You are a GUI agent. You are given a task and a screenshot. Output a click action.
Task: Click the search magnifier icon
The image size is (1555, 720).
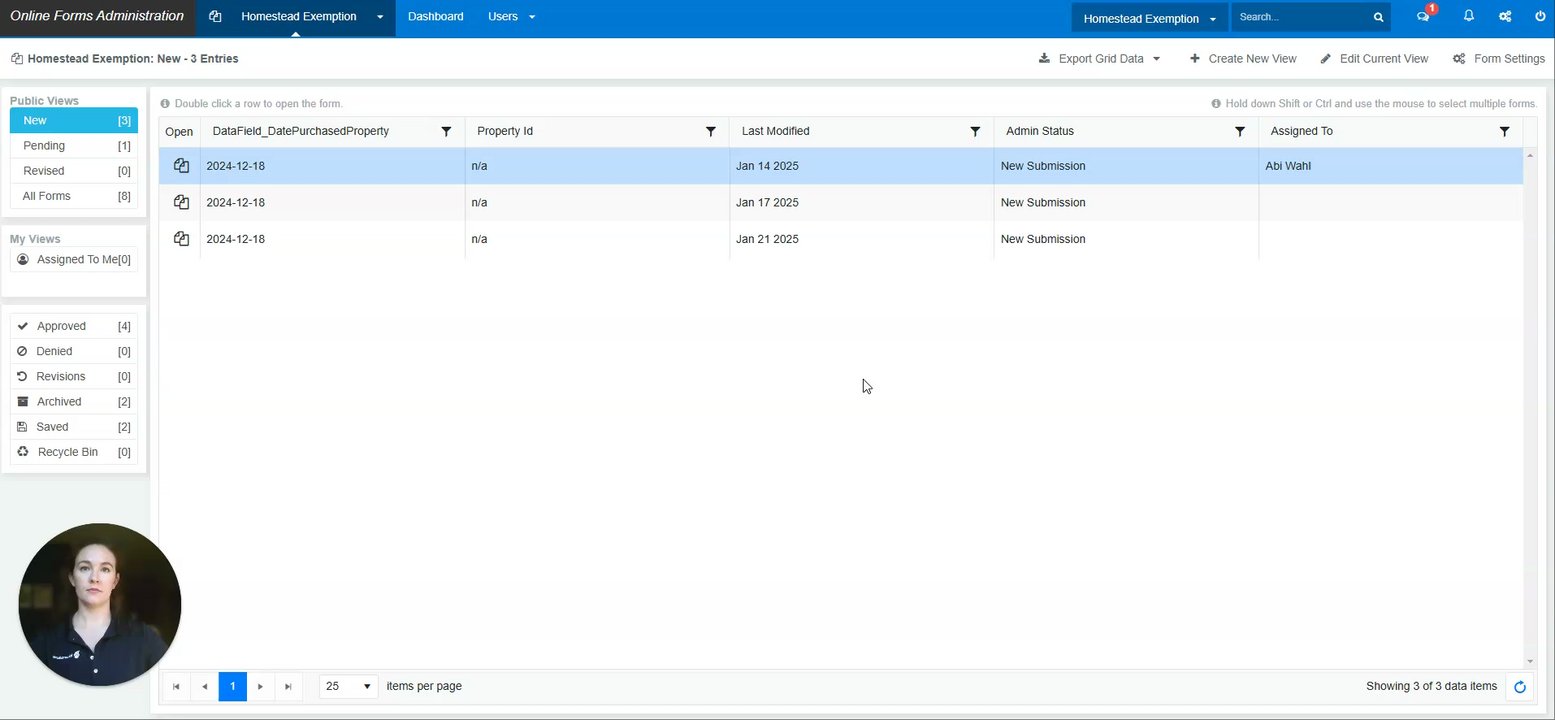coord(1378,17)
